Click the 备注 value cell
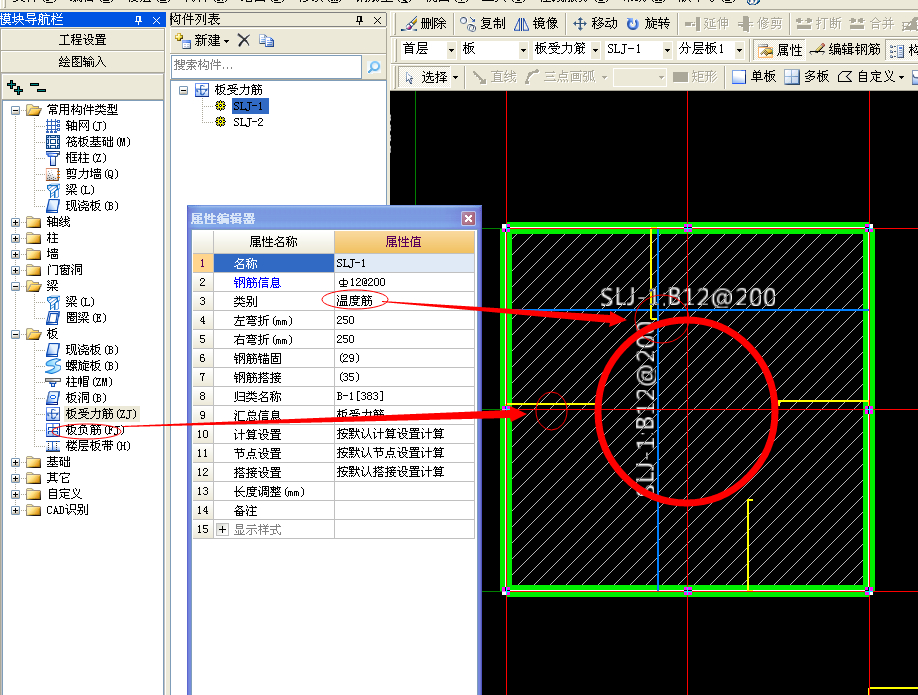The image size is (918, 695). tap(405, 510)
